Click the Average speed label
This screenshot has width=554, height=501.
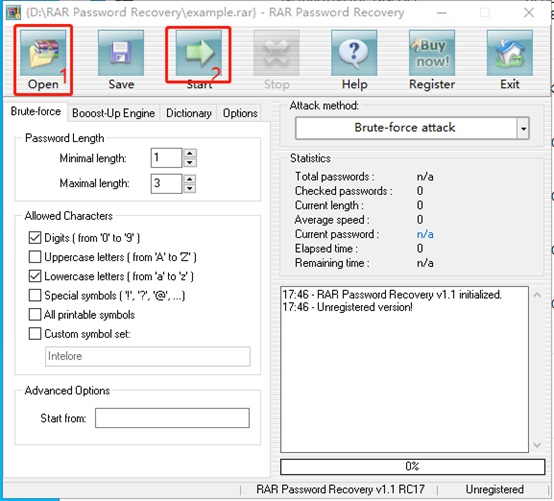tap(332, 220)
